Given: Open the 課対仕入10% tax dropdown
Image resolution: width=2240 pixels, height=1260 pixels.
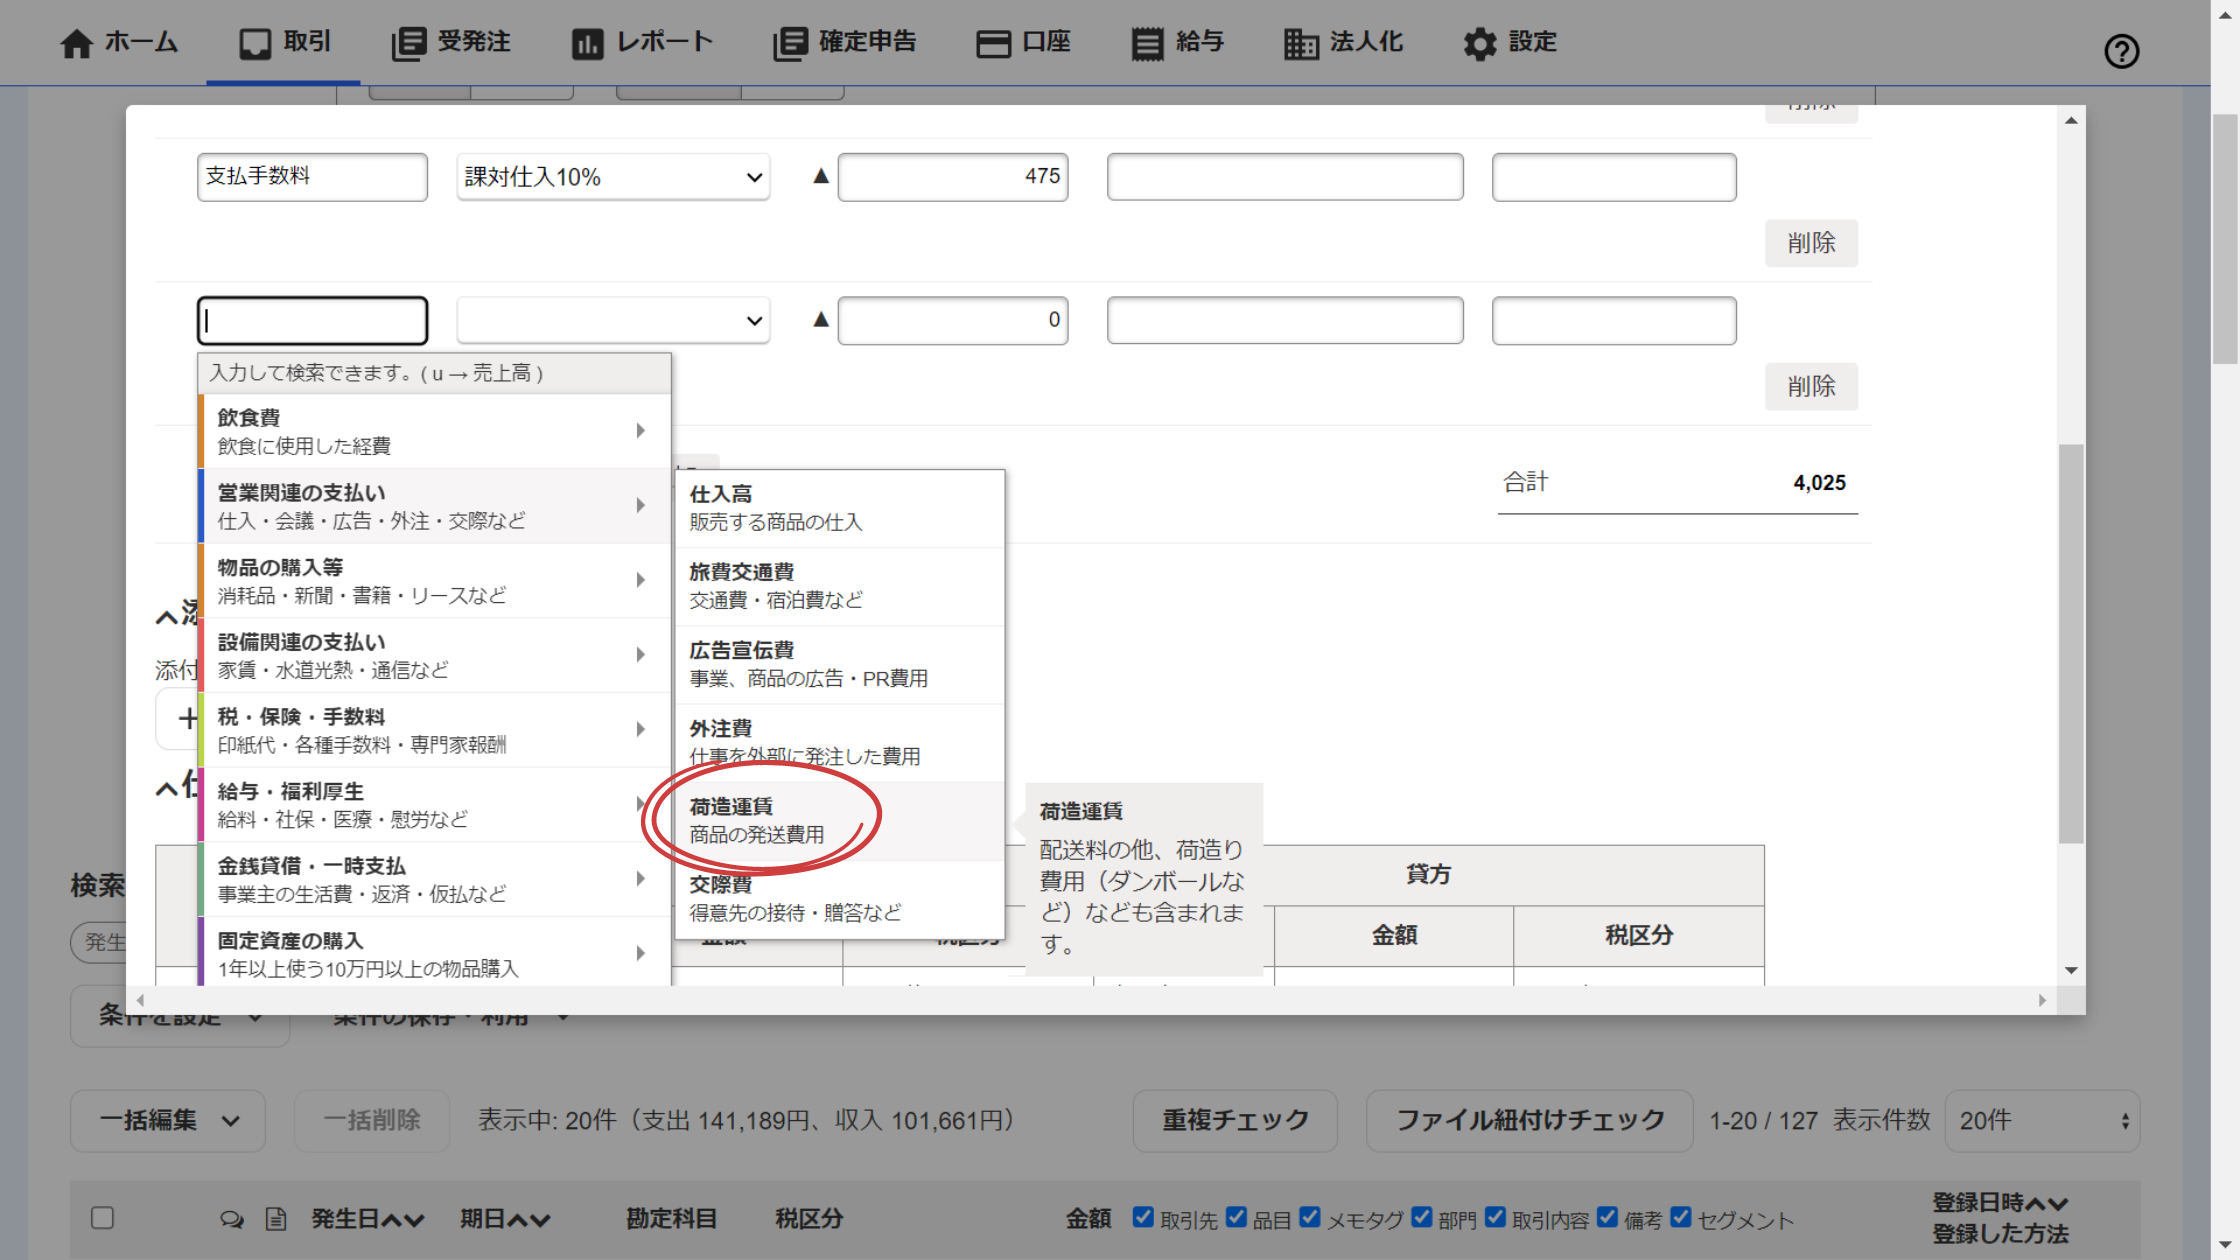Looking at the screenshot, I should coord(613,177).
